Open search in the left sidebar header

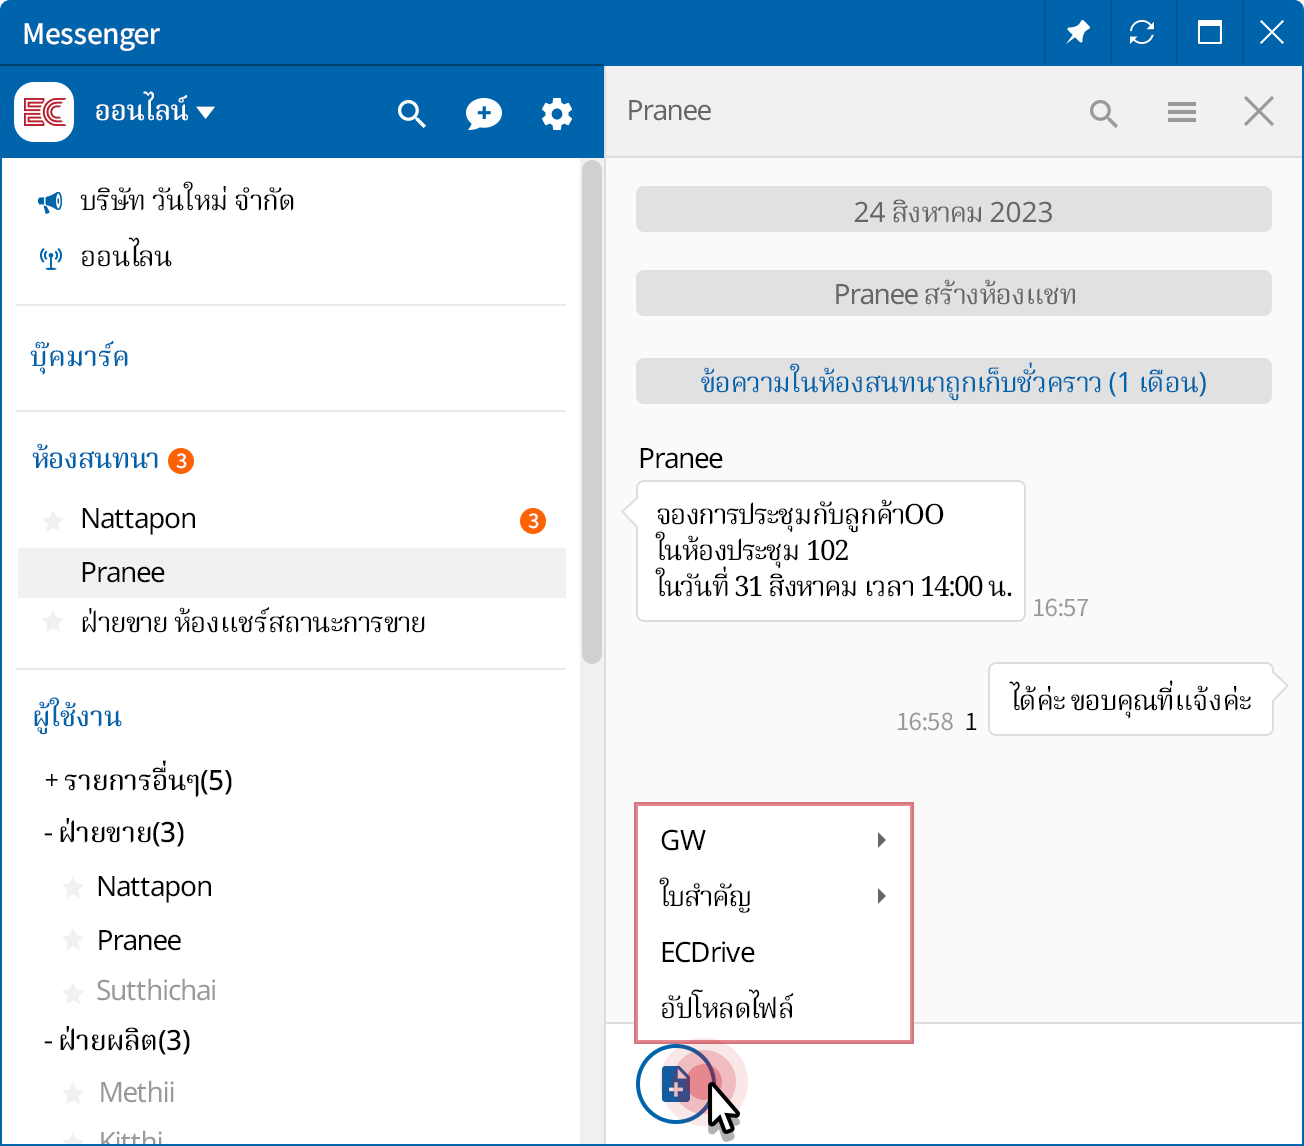411,113
